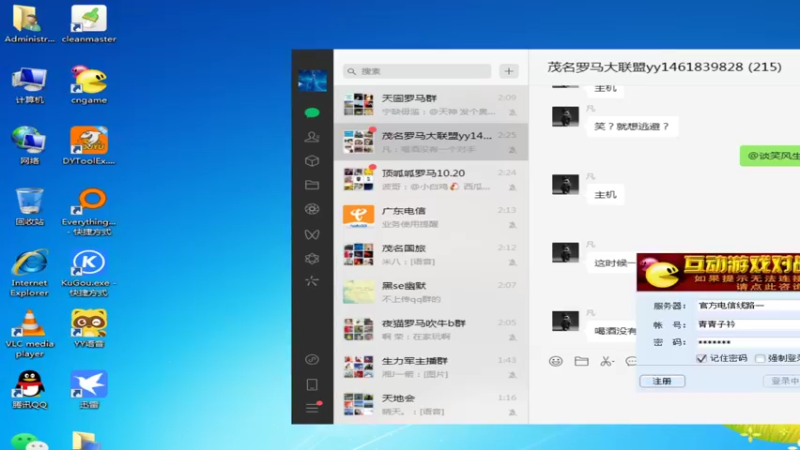The height and width of the screenshot is (450, 800).
Task: Open the hamburger settings menu in sidebar
Action: 312,408
